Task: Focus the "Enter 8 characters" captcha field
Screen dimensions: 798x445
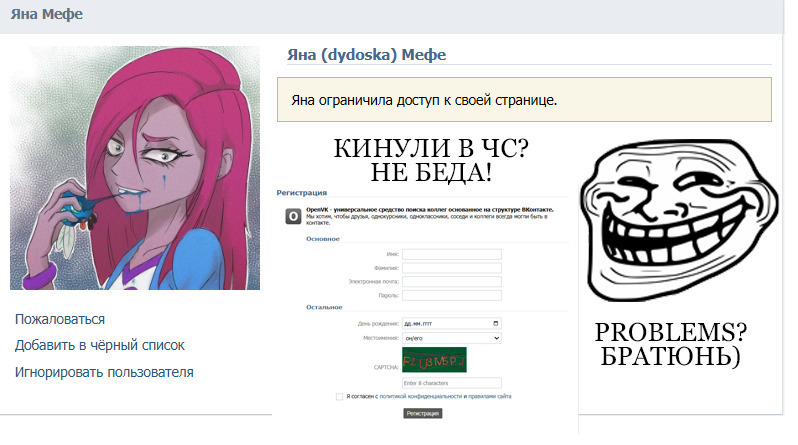Action: (451, 383)
